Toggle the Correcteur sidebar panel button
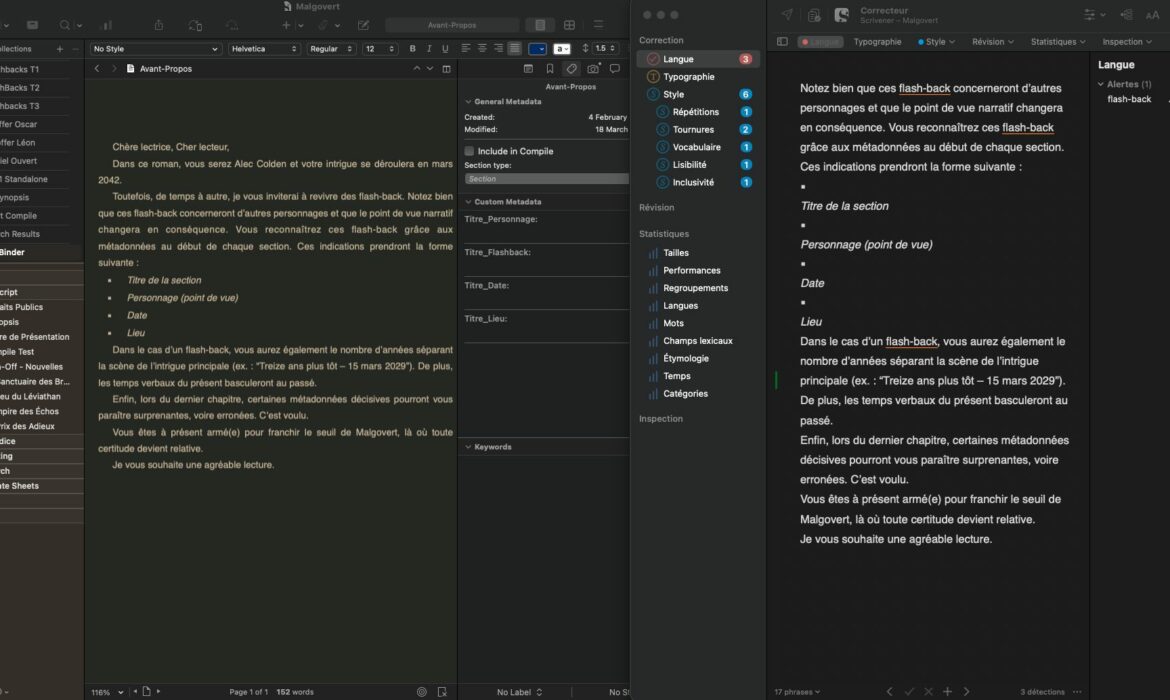 point(782,42)
